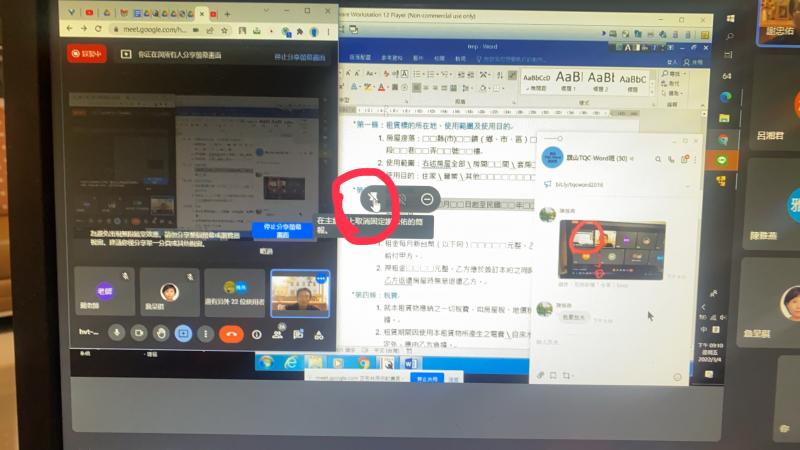The image size is (800, 450).
Task: Apply the Normal no-spacing Word style
Action: (537, 81)
